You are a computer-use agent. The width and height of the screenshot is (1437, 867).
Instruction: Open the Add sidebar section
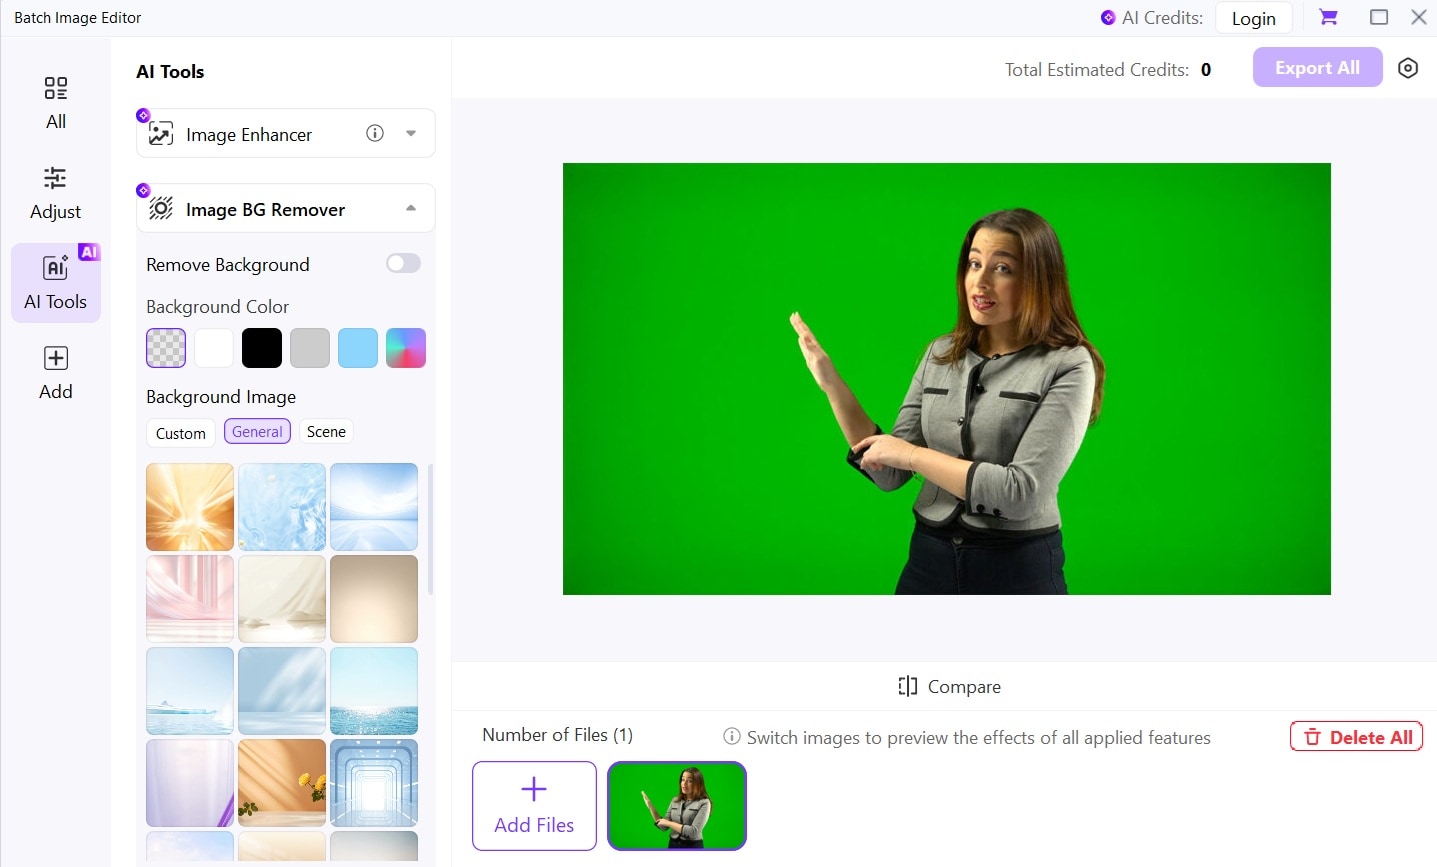56,373
